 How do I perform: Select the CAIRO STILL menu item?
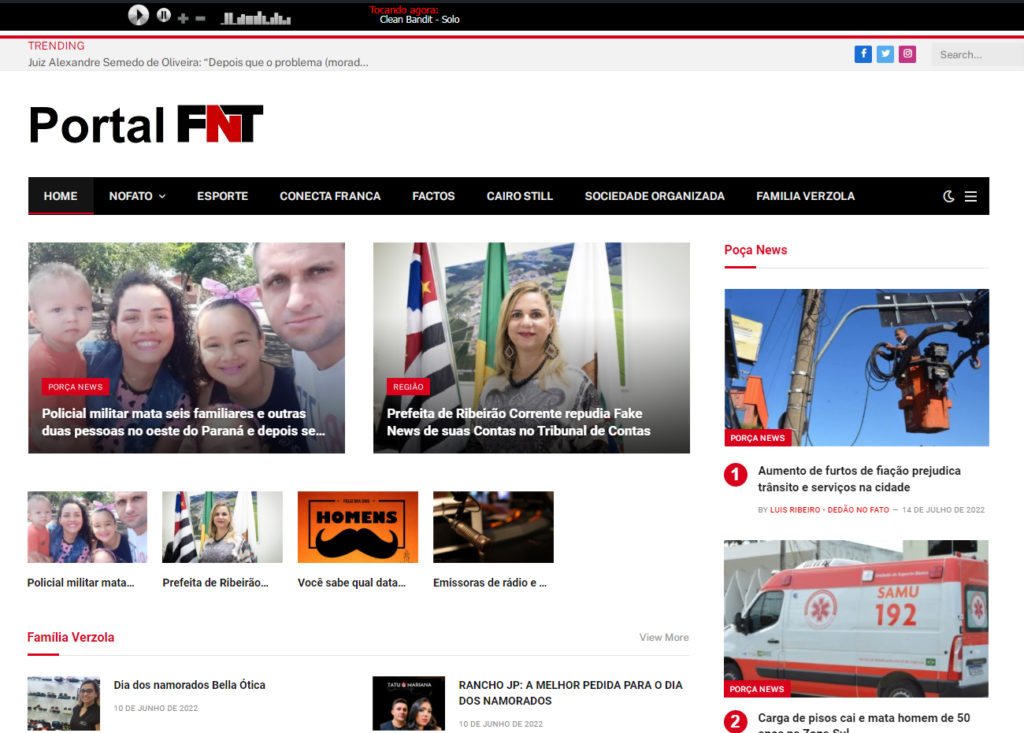(x=519, y=196)
